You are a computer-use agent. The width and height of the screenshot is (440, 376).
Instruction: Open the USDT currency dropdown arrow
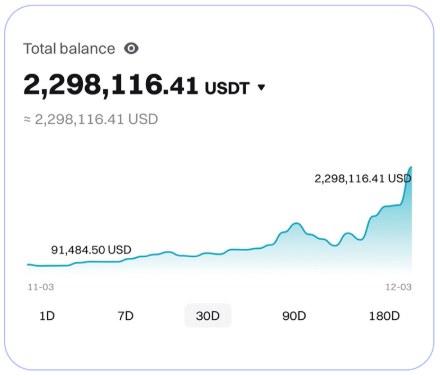tap(262, 87)
